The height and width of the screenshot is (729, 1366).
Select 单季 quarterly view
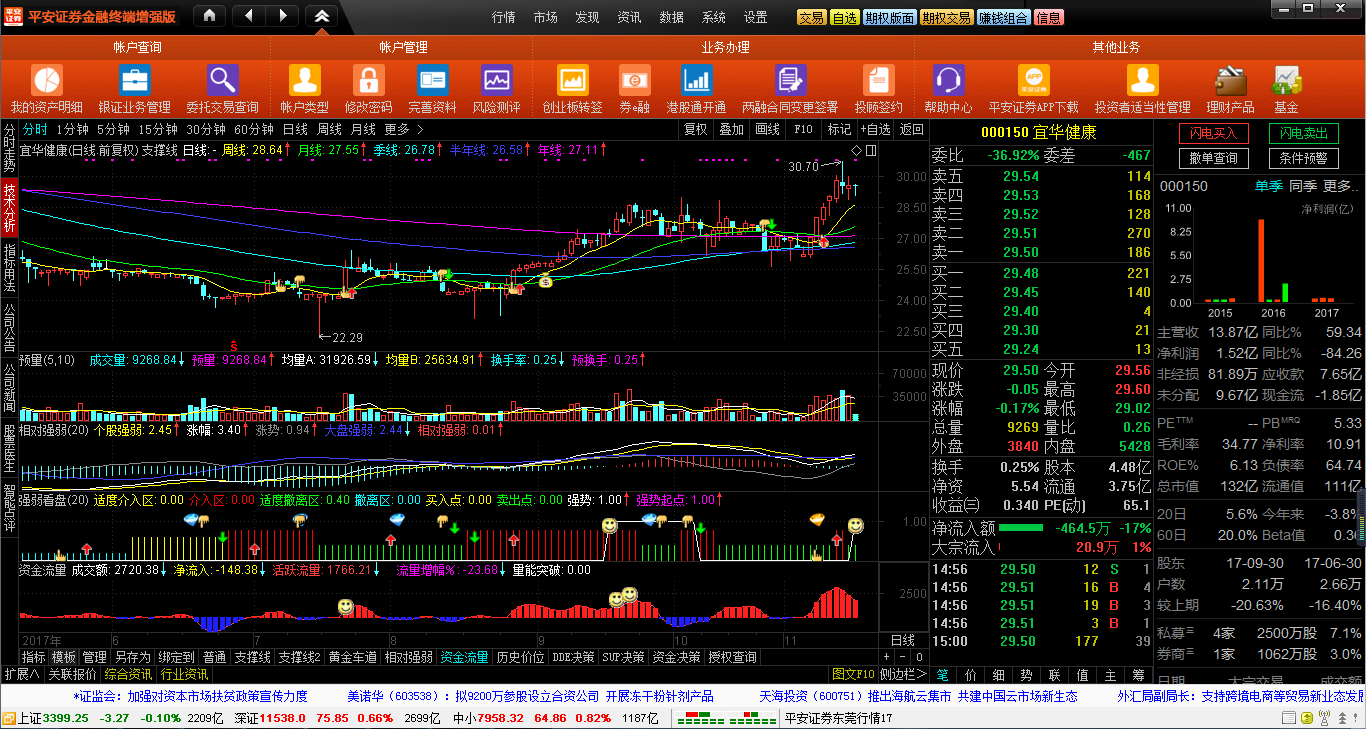point(1268,186)
